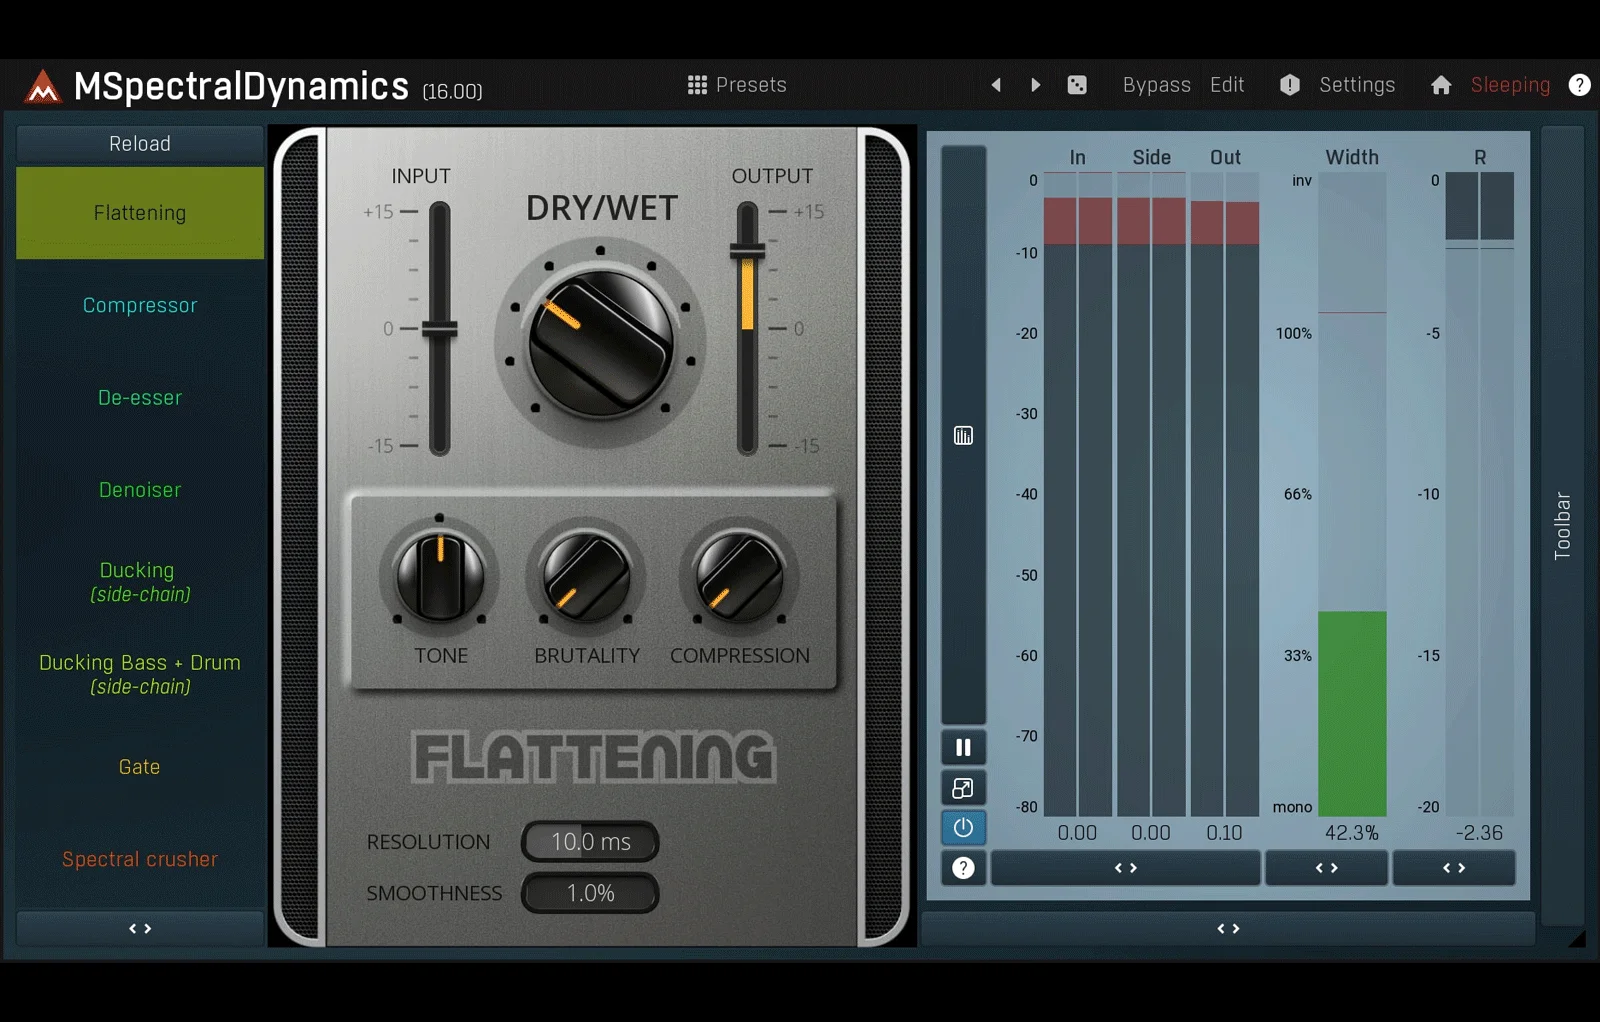
Task: Click the TONE knob
Action: [440, 577]
